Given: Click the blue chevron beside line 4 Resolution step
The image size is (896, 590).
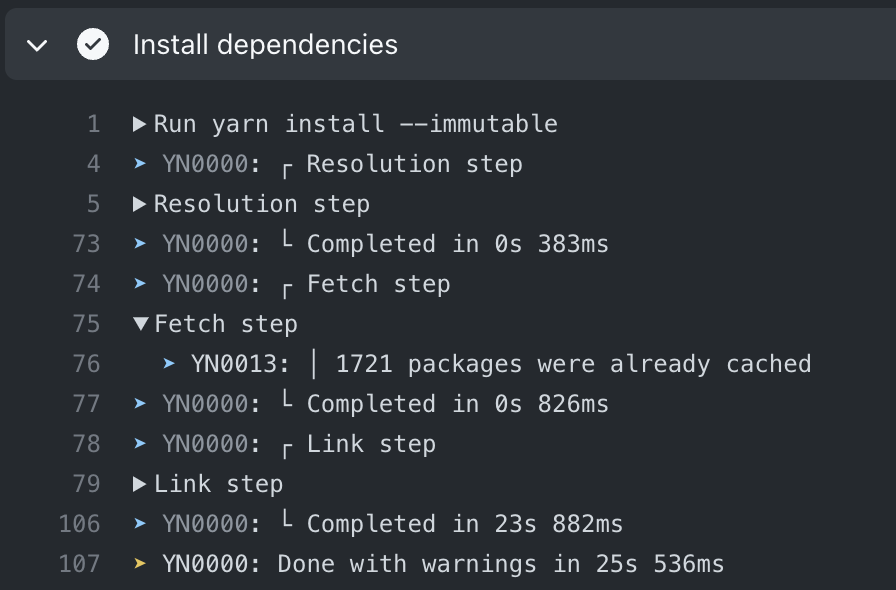Looking at the screenshot, I should [x=139, y=164].
